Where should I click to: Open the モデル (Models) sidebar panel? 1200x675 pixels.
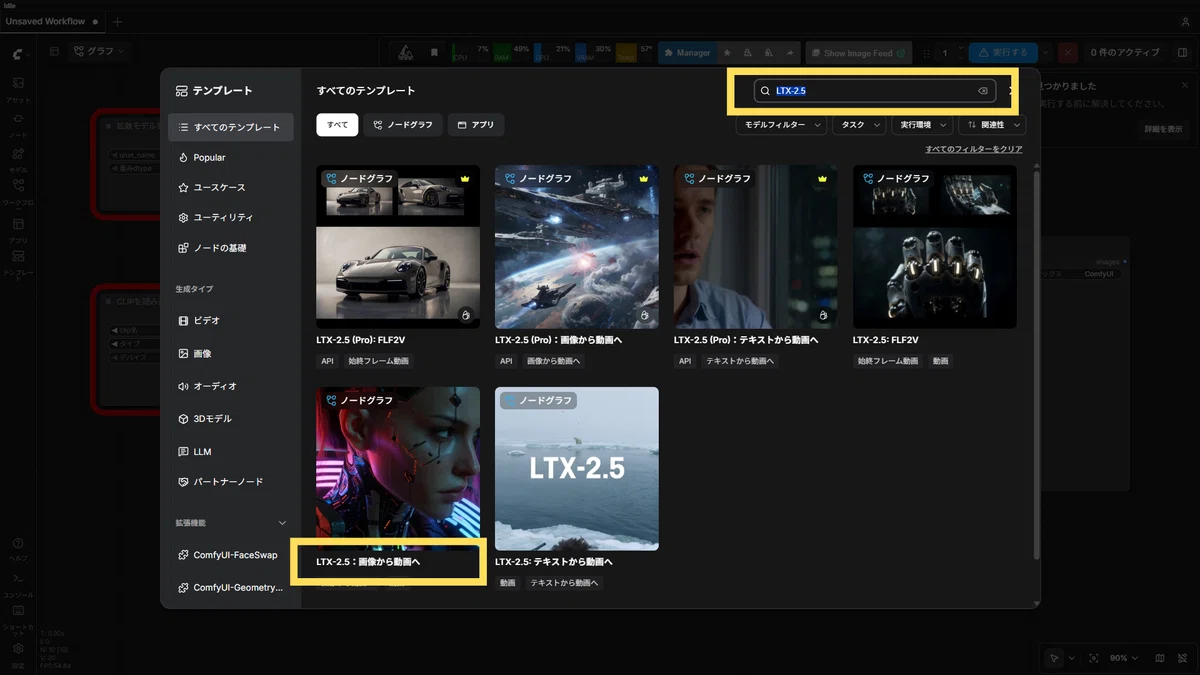click(x=18, y=159)
